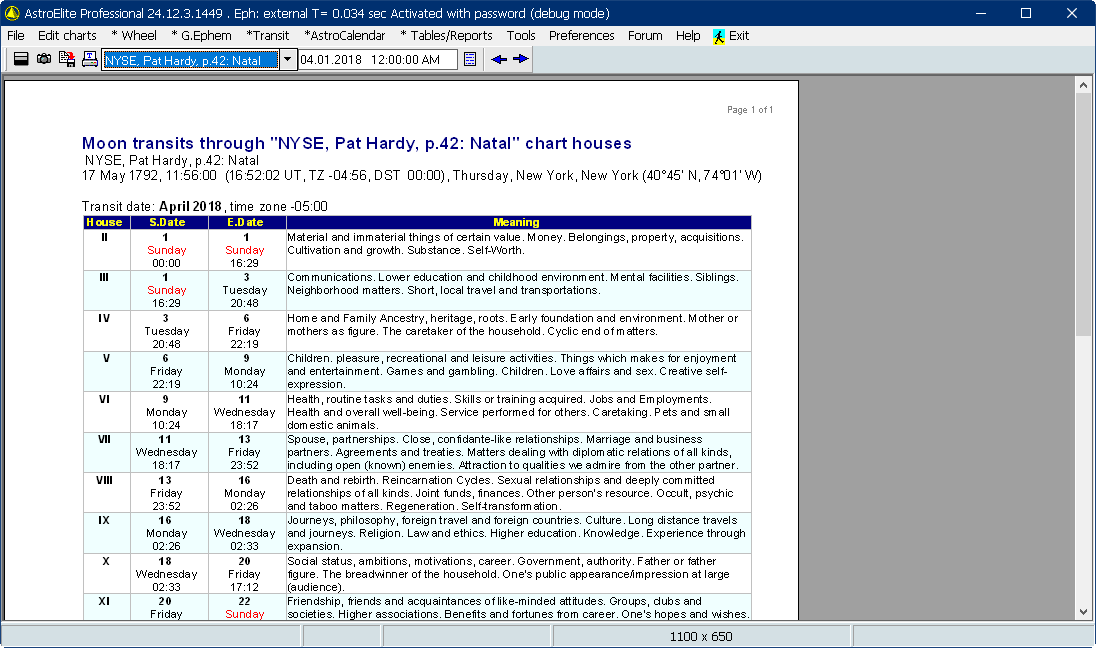Image resolution: width=1096 pixels, height=648 pixels.
Task: Click house 'VII' row label
Action: (104, 440)
